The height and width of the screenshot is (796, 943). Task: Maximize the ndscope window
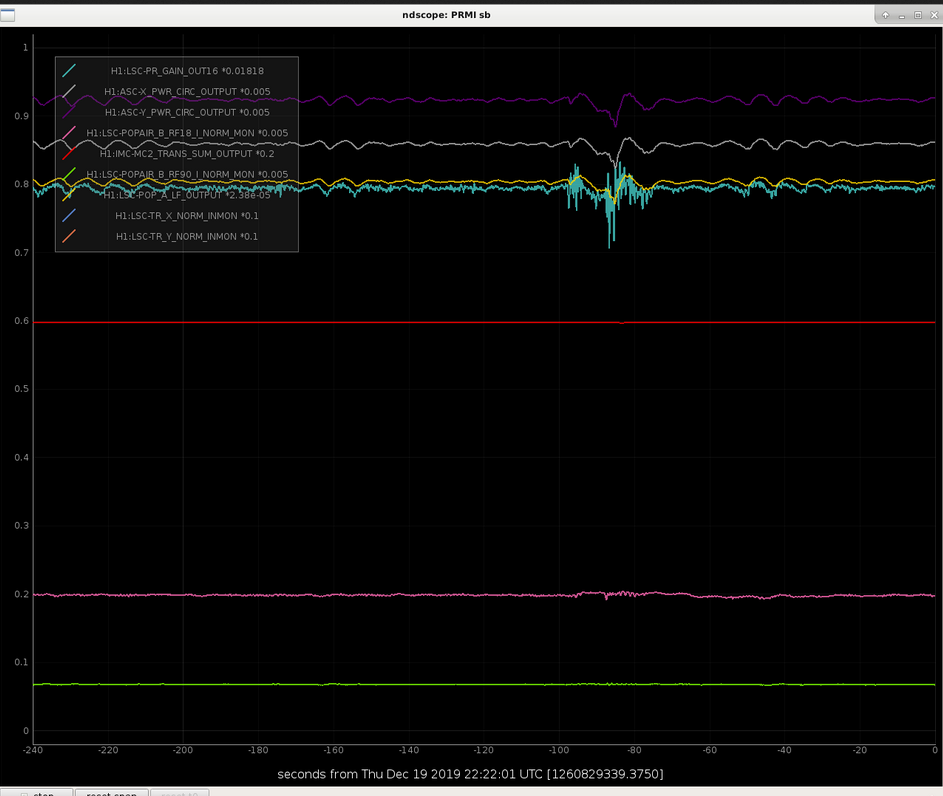pyautogui.click(x=918, y=15)
